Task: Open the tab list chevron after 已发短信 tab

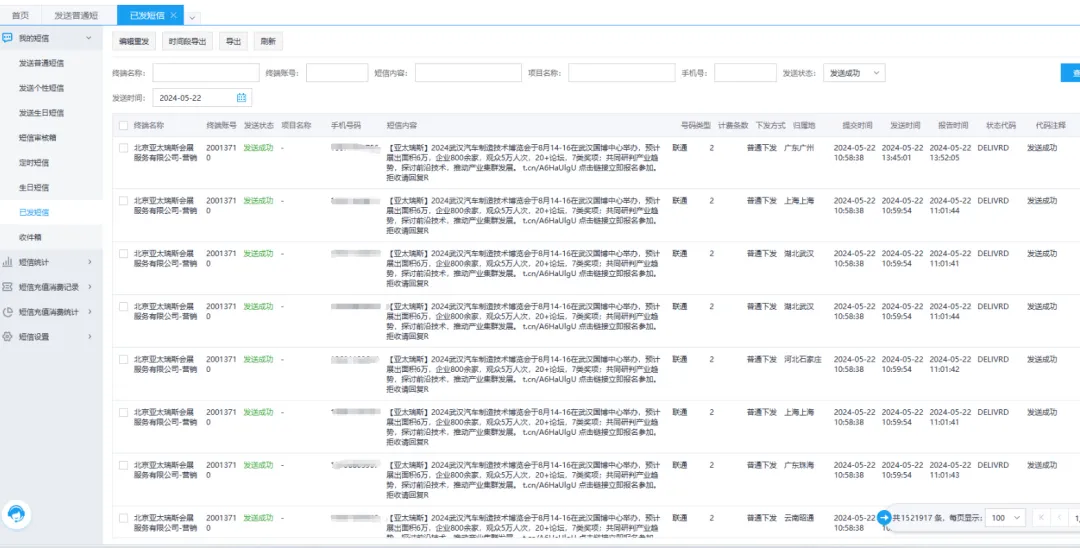Action: pos(193,17)
